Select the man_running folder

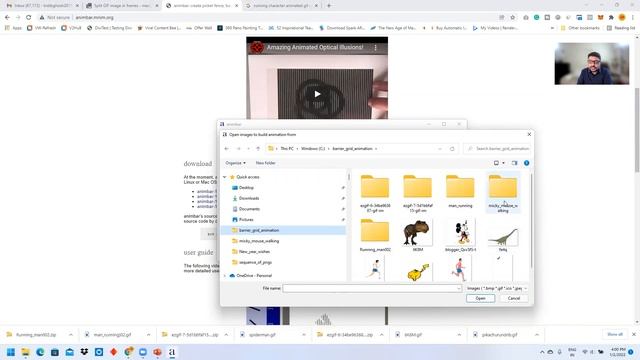click(460, 191)
